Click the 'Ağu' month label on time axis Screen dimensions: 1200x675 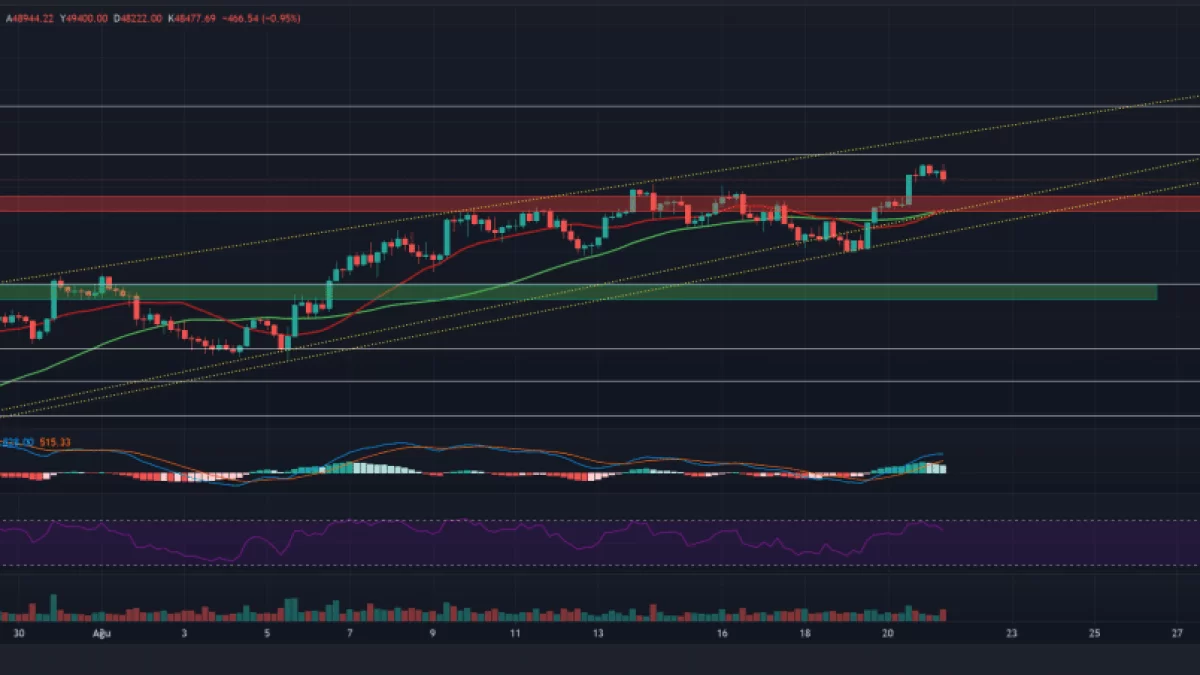[x=100, y=633]
